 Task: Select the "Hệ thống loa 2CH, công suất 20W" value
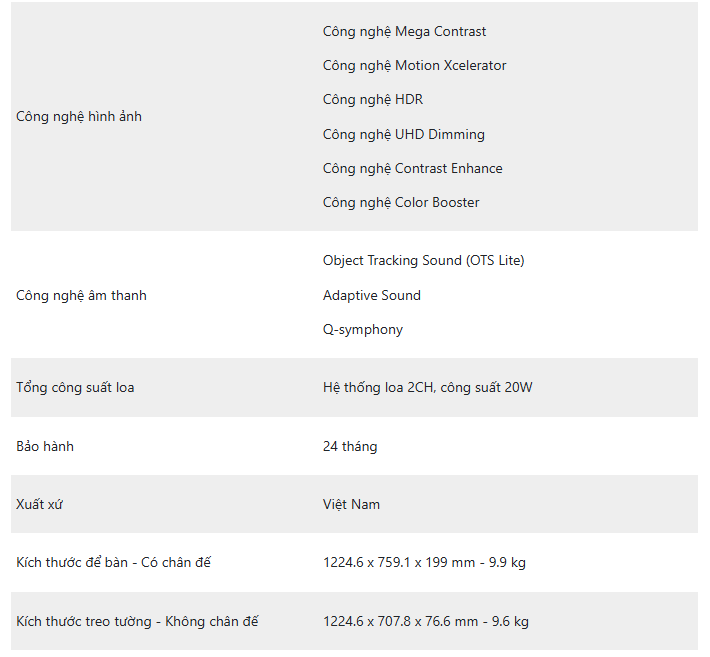(427, 388)
